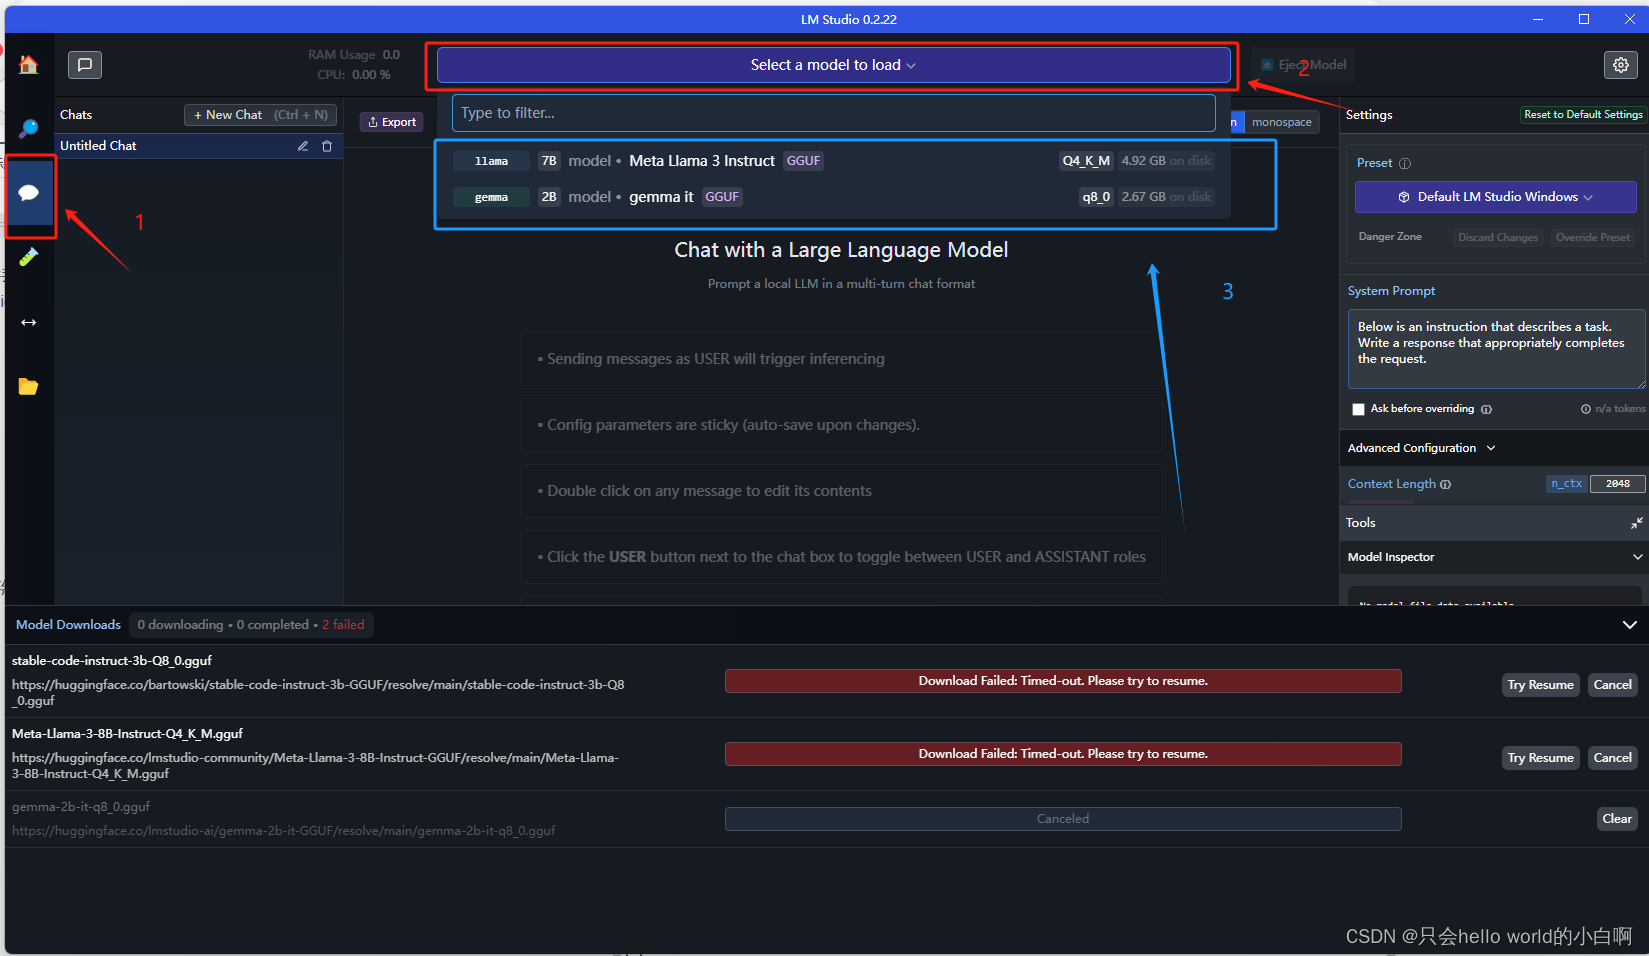The width and height of the screenshot is (1649, 956).
Task: Open Model Downloads tab
Action: 68,625
